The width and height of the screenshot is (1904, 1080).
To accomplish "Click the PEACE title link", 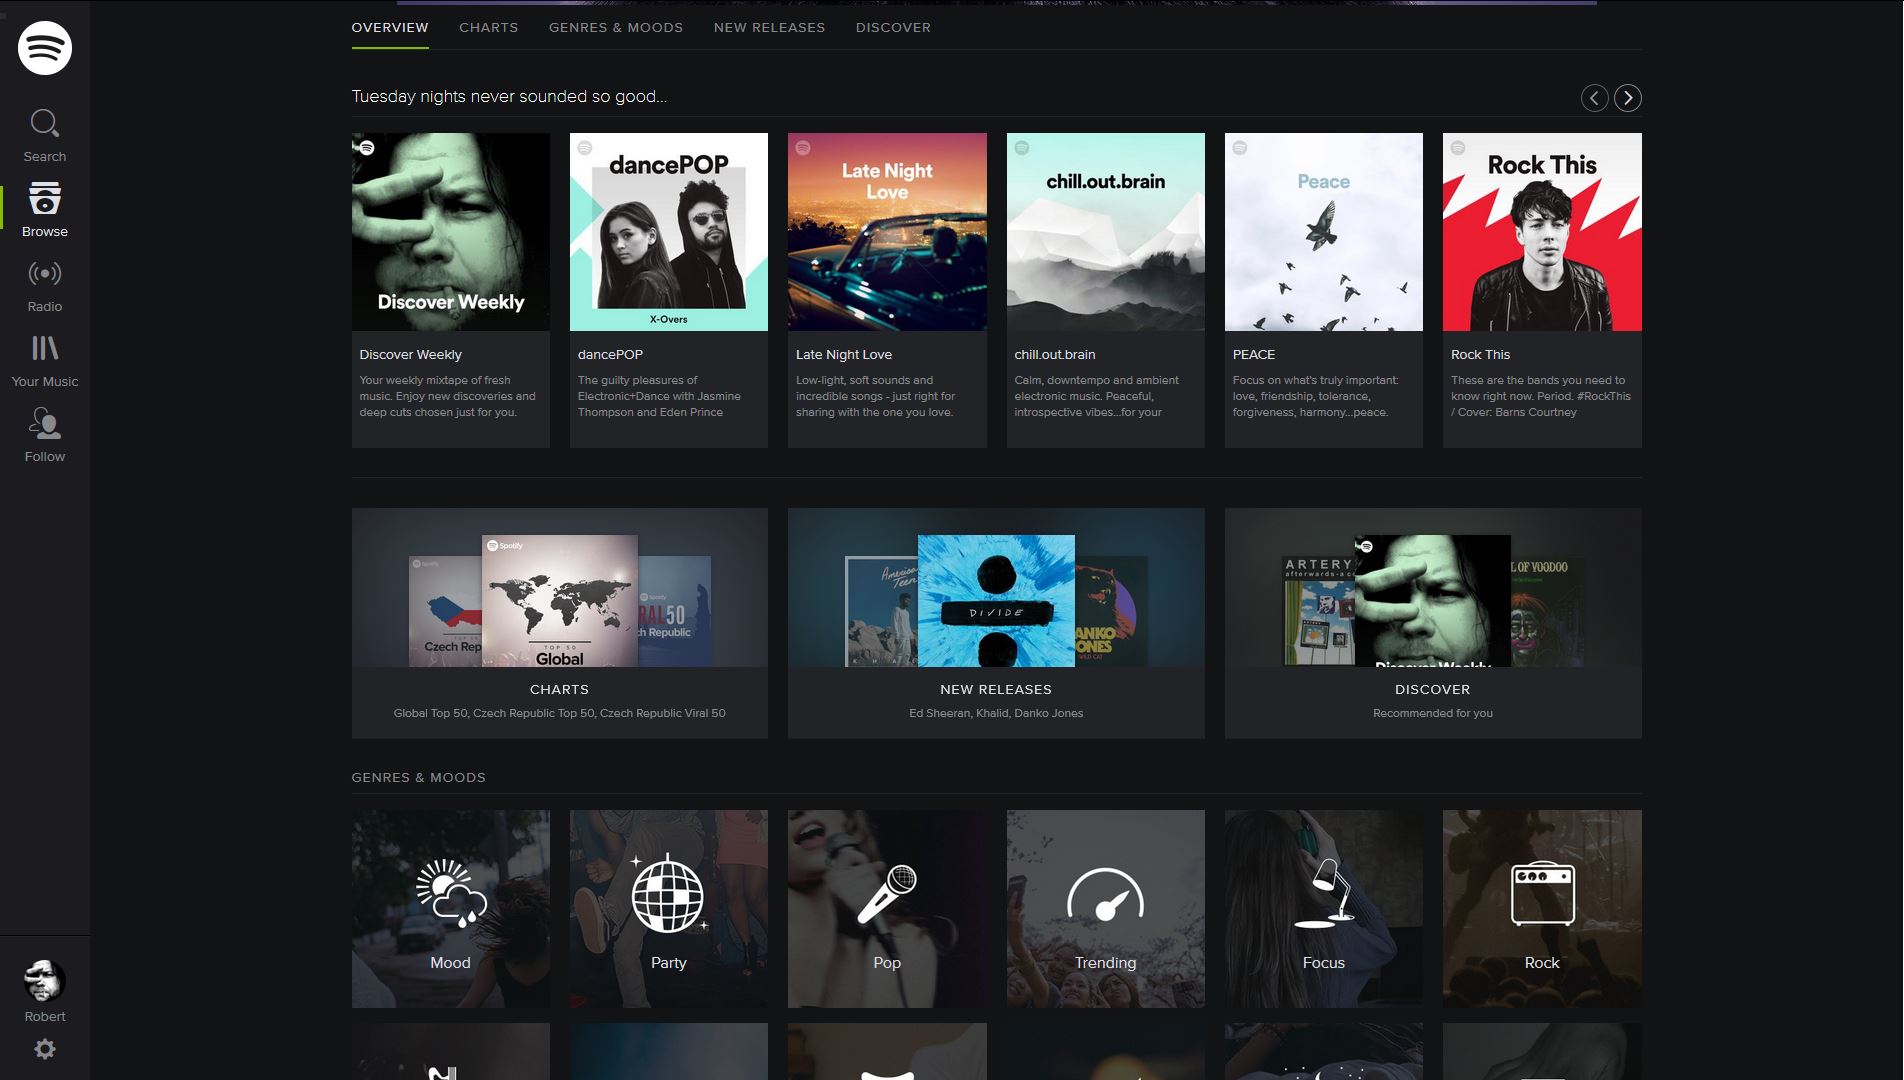I will 1254,354.
